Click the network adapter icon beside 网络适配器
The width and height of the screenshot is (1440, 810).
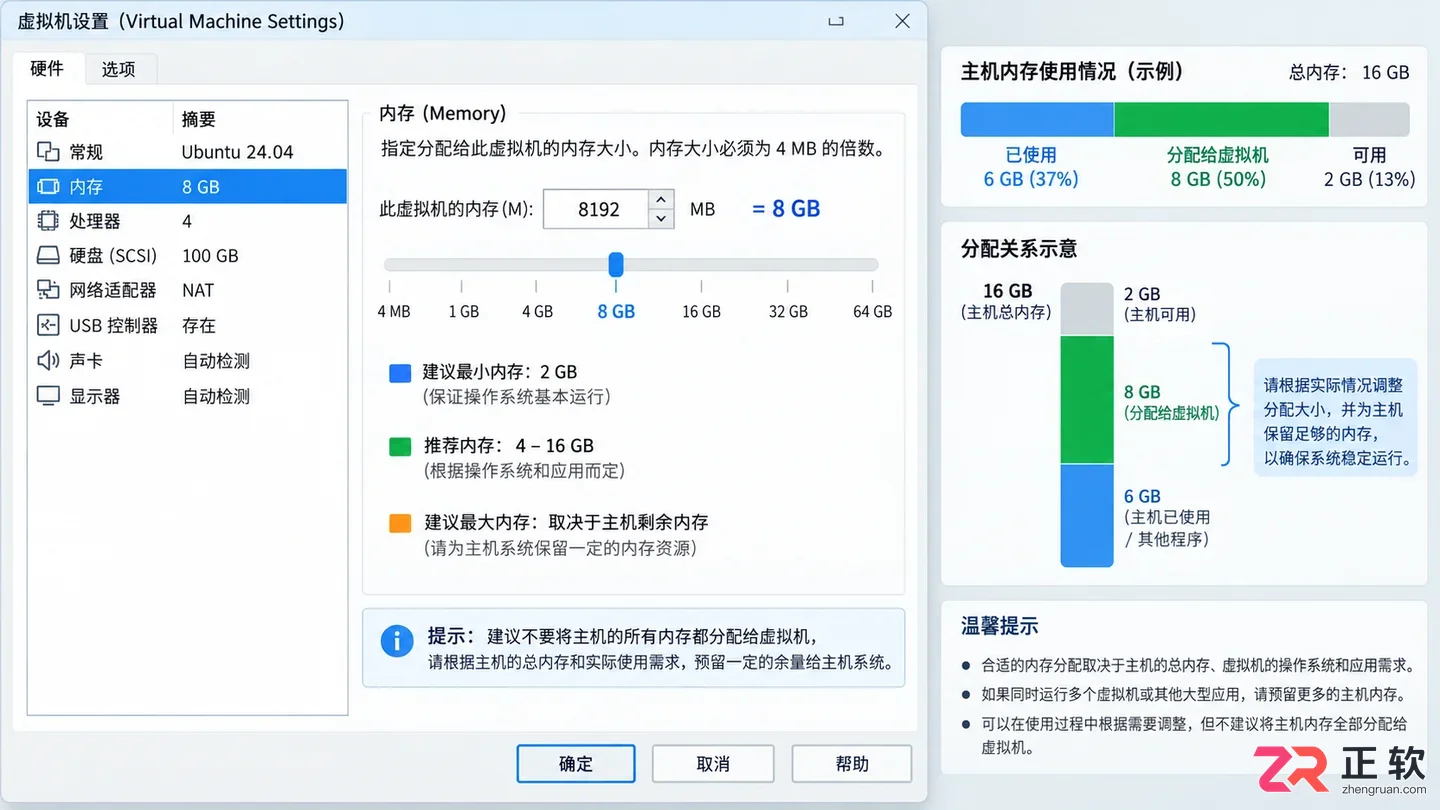click(x=48, y=290)
